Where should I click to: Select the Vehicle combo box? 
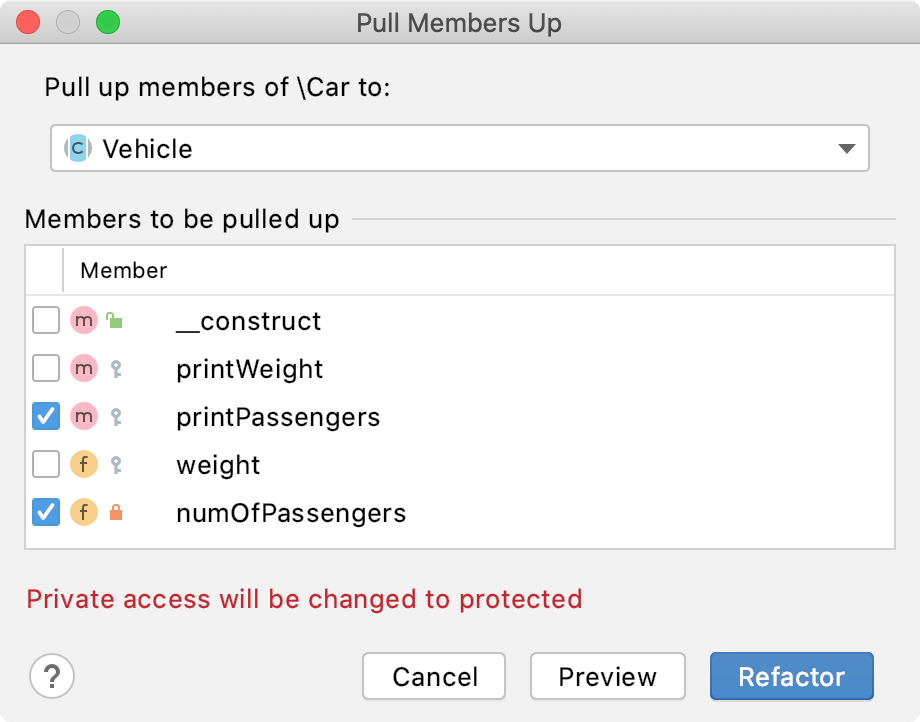[x=459, y=148]
